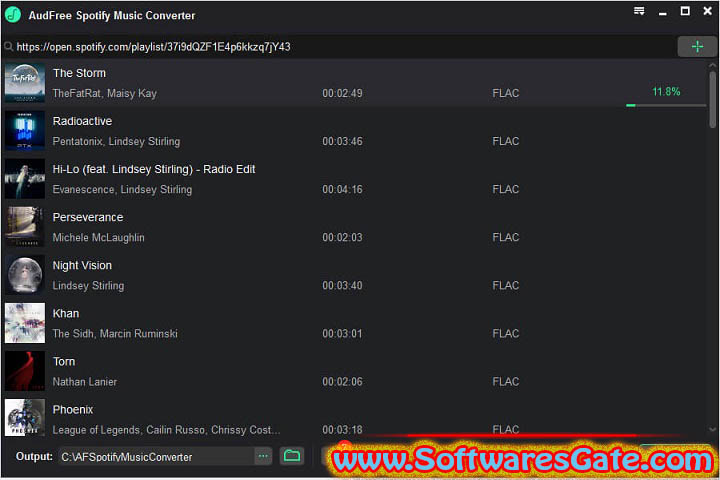The height and width of the screenshot is (480, 720).
Task: Select Phoenix album thumbnail
Action: 25,418
